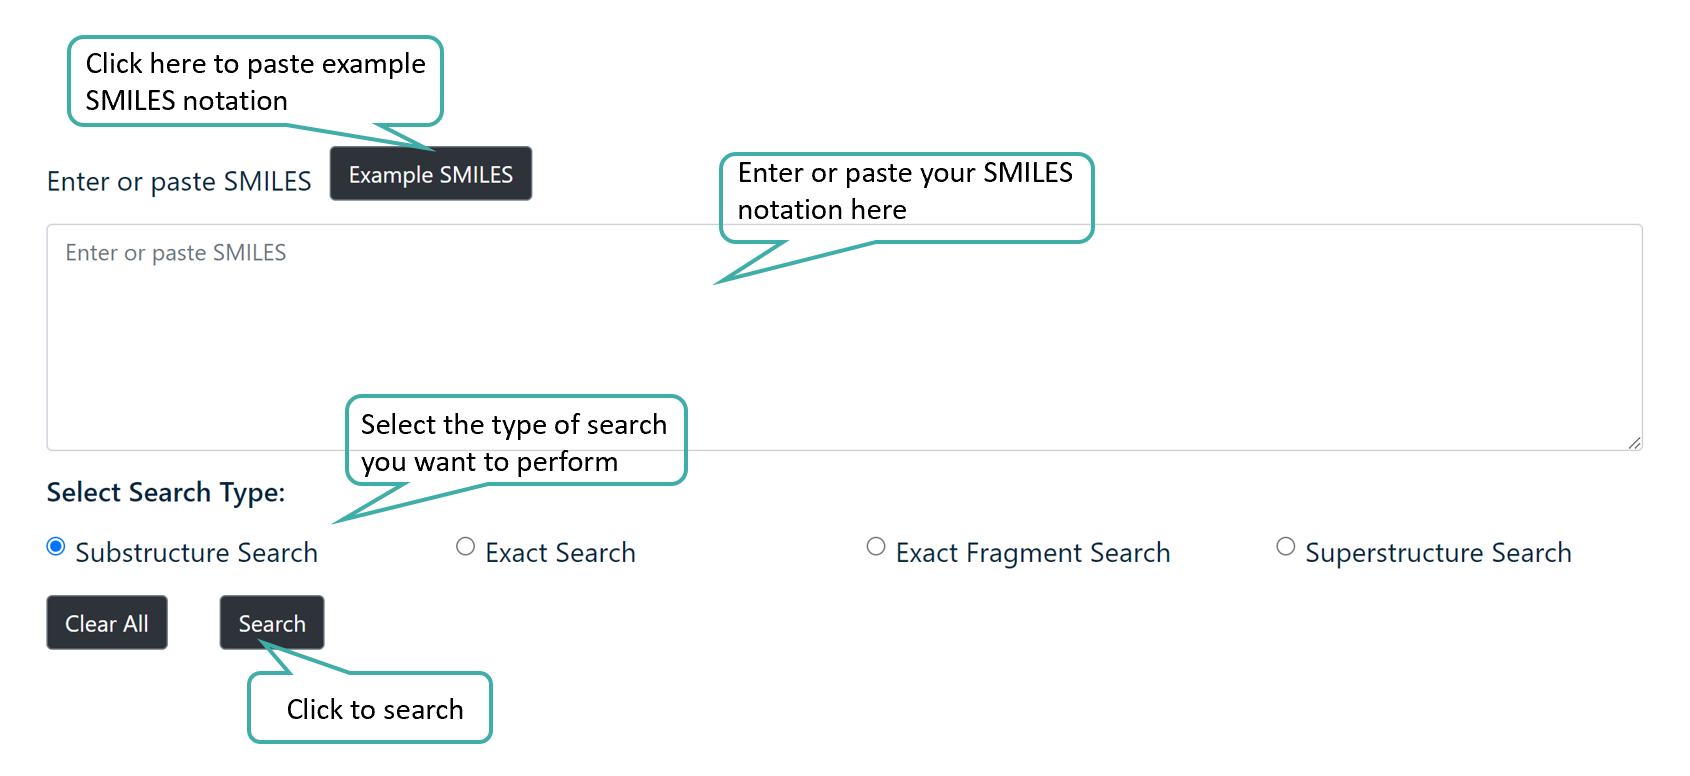1690x776 pixels.
Task: Click Clear All to reset the form
Action: tap(106, 622)
